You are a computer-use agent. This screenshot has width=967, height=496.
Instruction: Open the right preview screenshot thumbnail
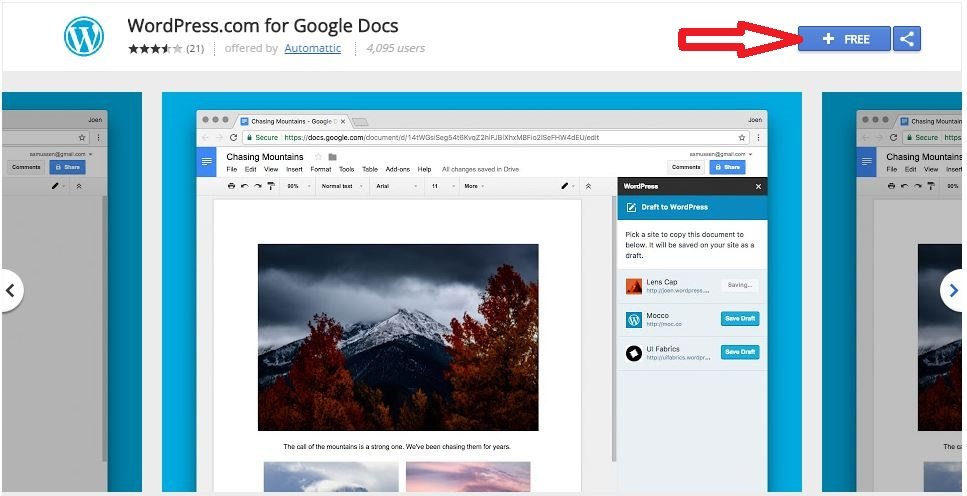coord(892,292)
